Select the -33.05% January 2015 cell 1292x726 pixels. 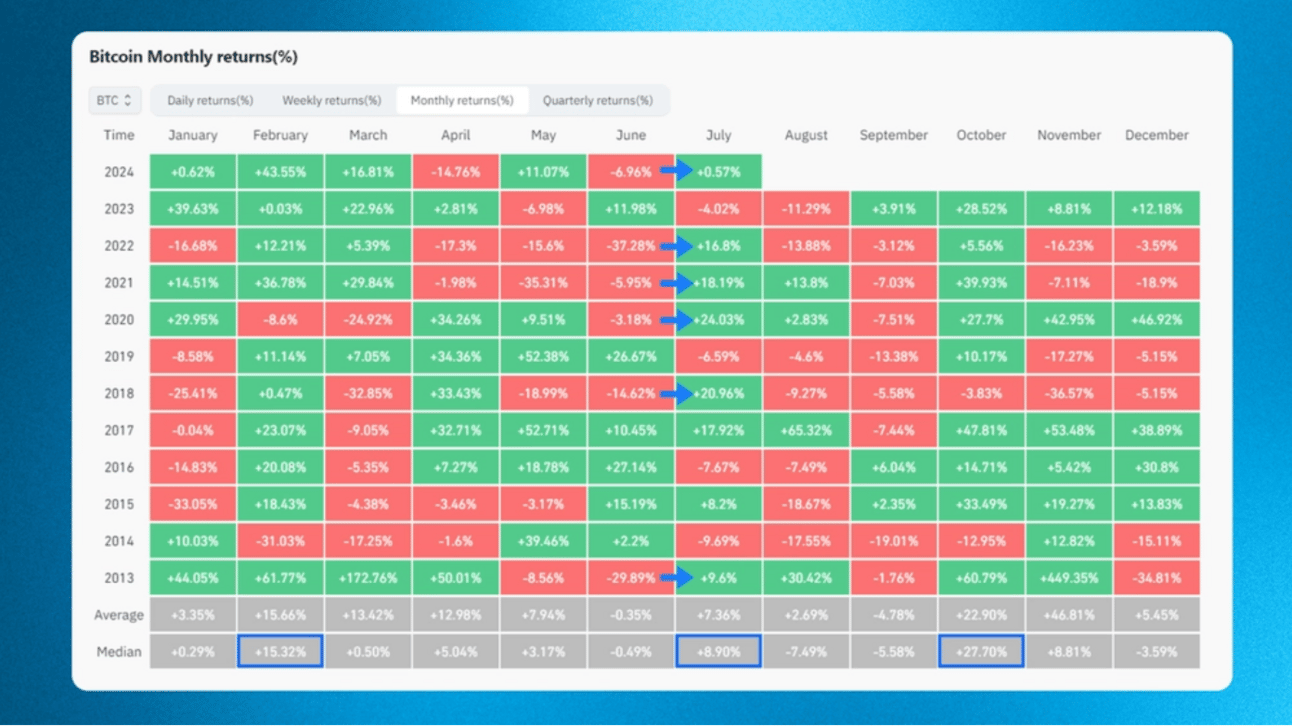coord(193,504)
